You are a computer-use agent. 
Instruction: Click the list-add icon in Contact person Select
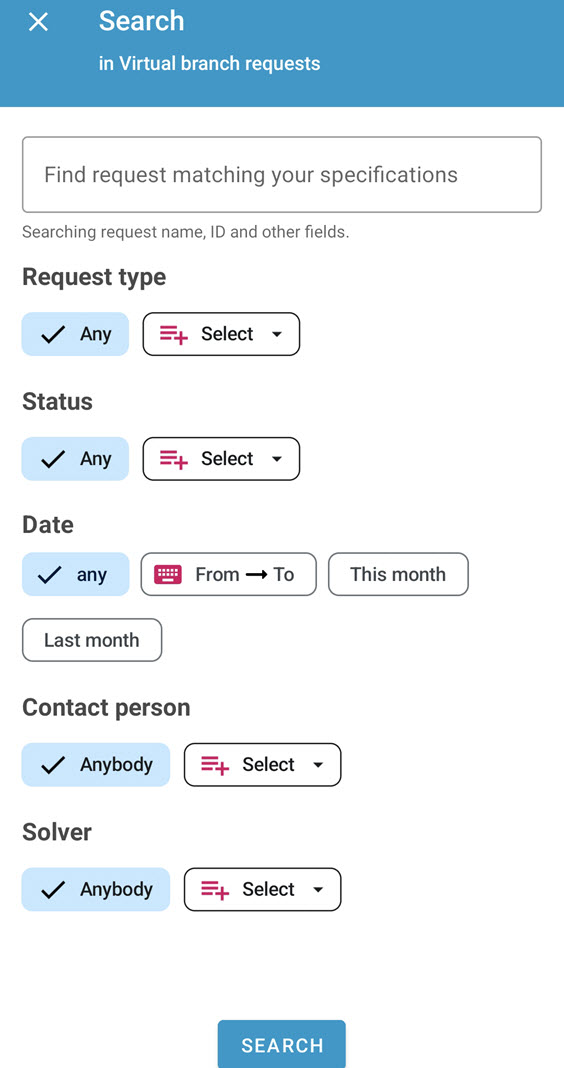(x=215, y=765)
